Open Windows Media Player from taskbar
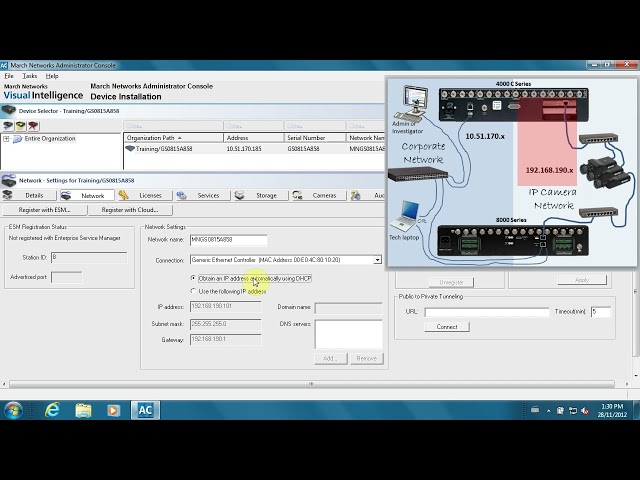This screenshot has height=480, width=640. pos(113,410)
